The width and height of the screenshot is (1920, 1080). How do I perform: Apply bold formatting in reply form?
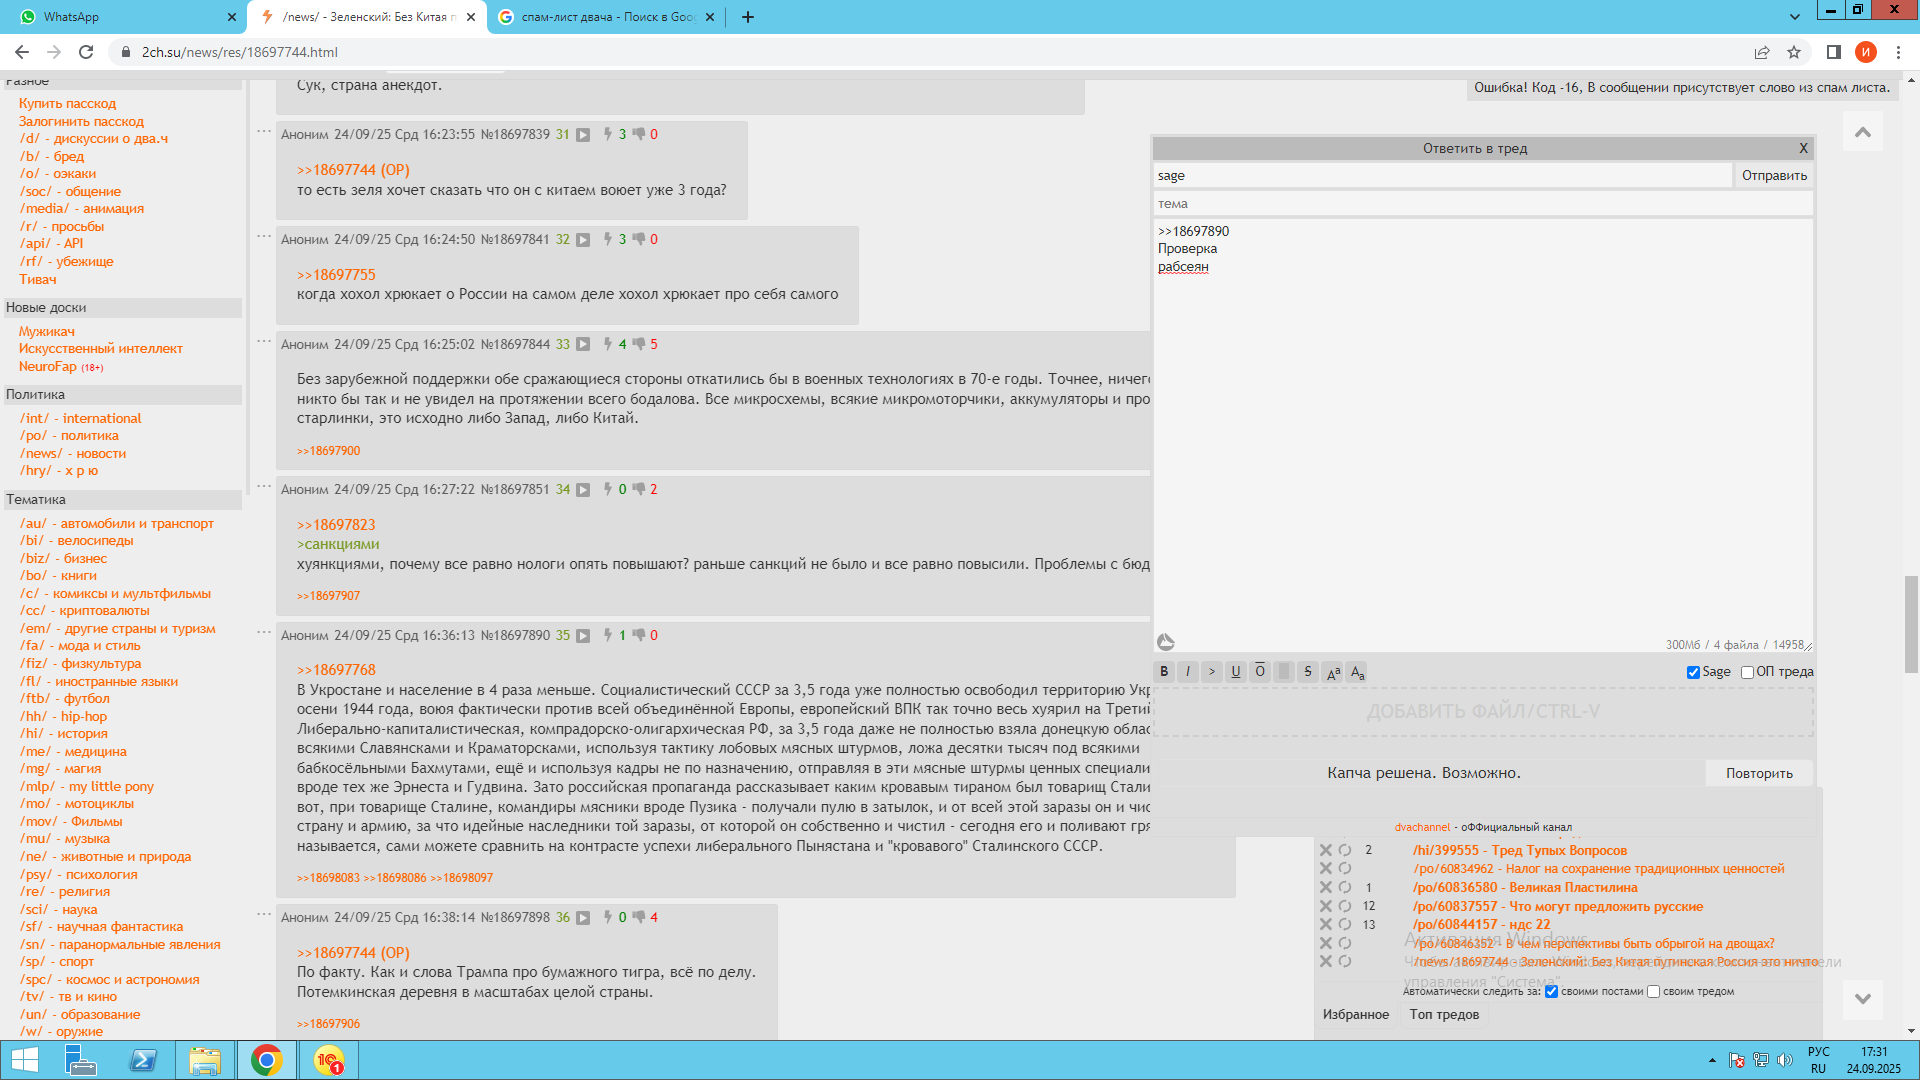point(1164,672)
